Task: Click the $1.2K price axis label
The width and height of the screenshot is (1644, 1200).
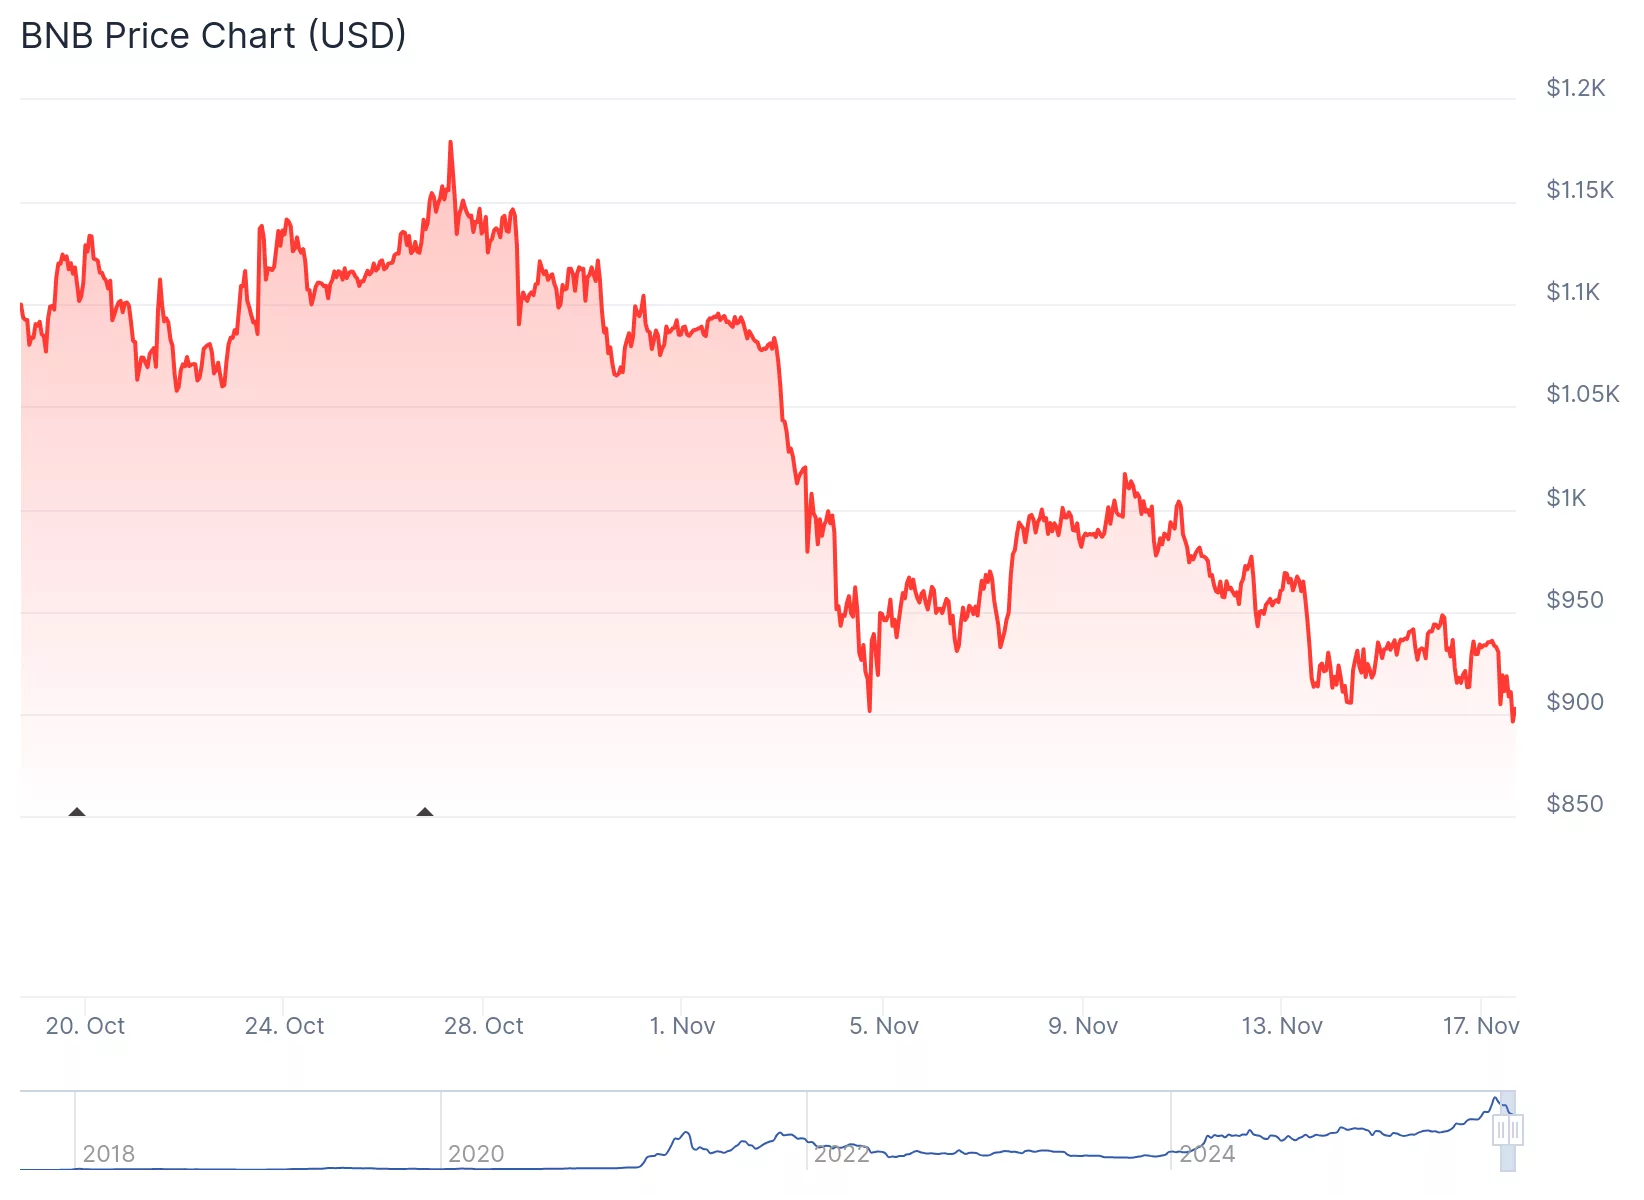Action: coord(1575,88)
